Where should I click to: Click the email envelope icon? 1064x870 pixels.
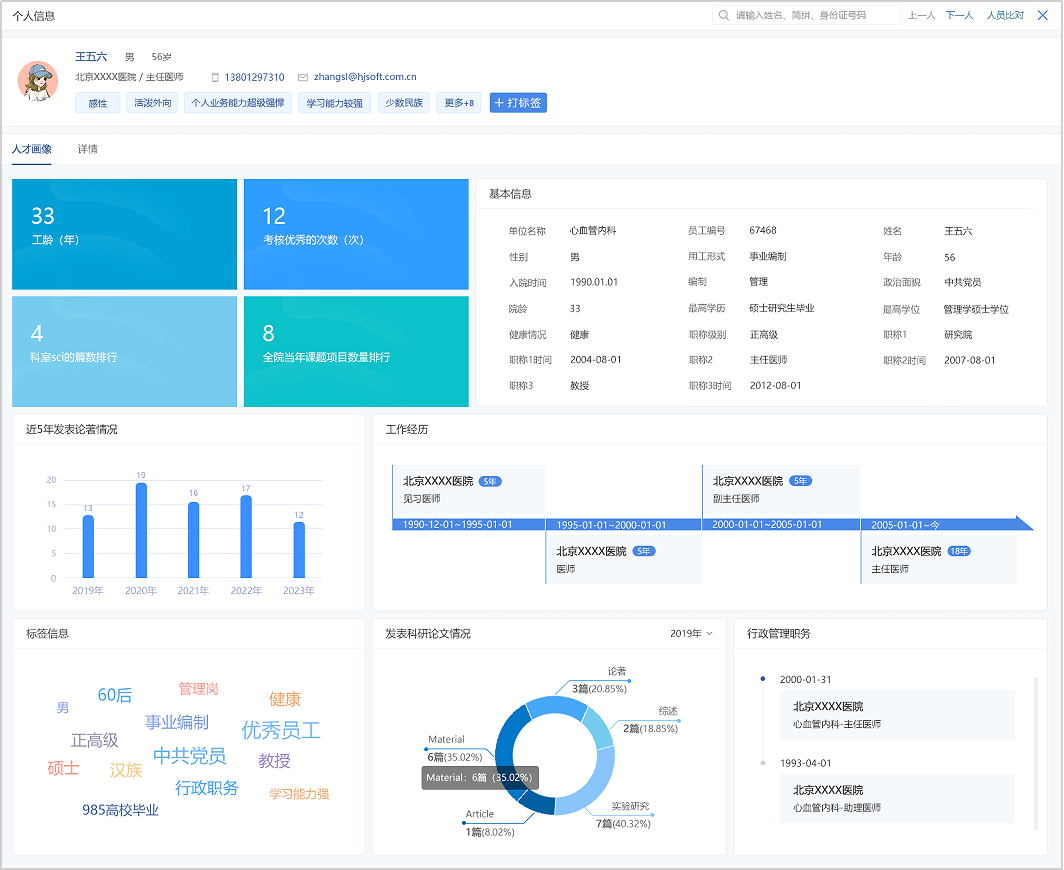303,77
